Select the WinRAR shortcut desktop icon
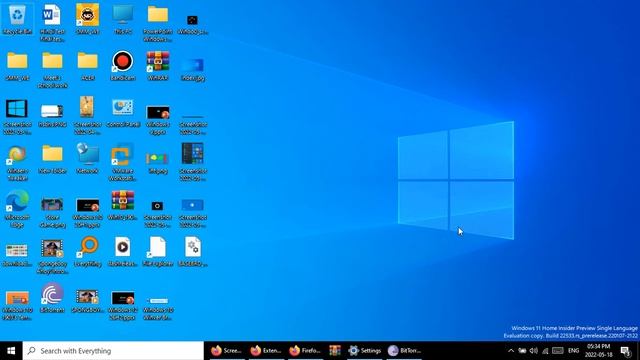Image resolution: width=640 pixels, height=360 pixels. pos(158,66)
